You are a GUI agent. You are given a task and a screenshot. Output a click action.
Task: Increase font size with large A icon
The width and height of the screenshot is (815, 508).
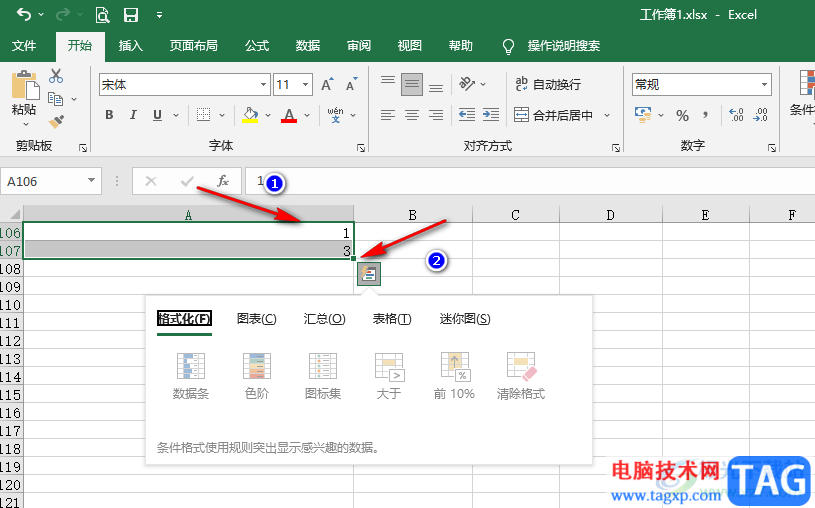[327, 84]
